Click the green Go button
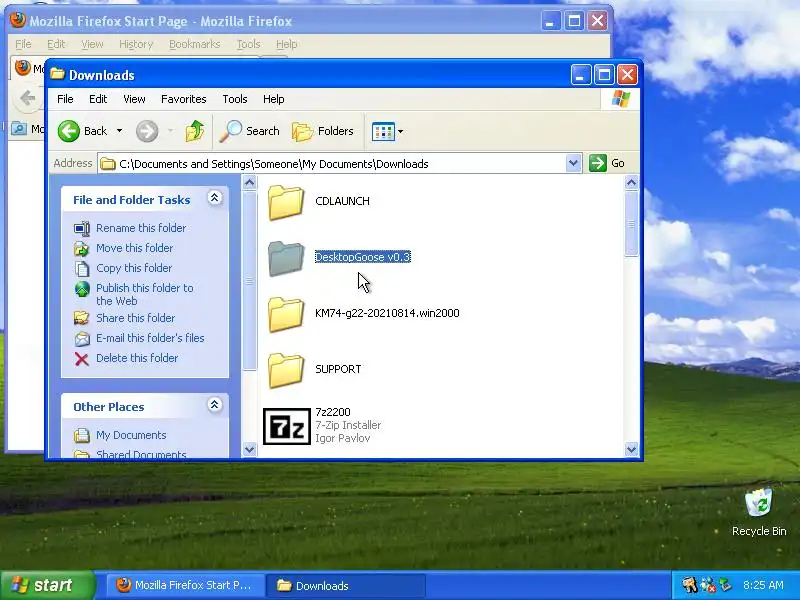The width and height of the screenshot is (800, 600). pos(607,163)
